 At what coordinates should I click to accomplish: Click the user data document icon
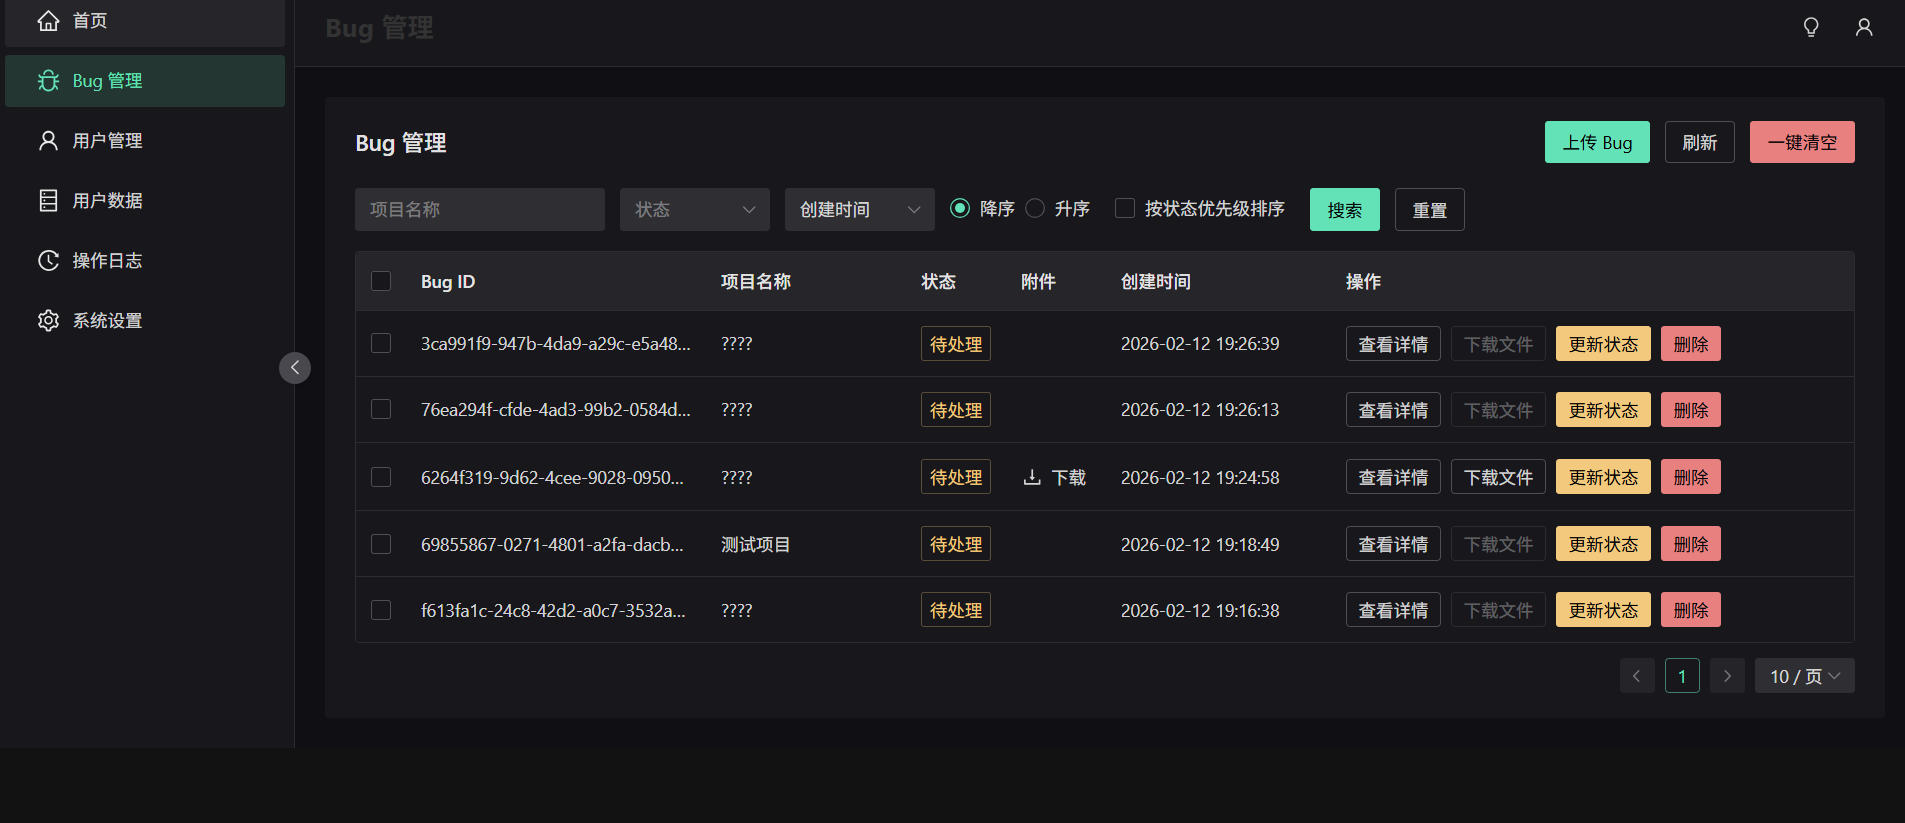point(48,201)
